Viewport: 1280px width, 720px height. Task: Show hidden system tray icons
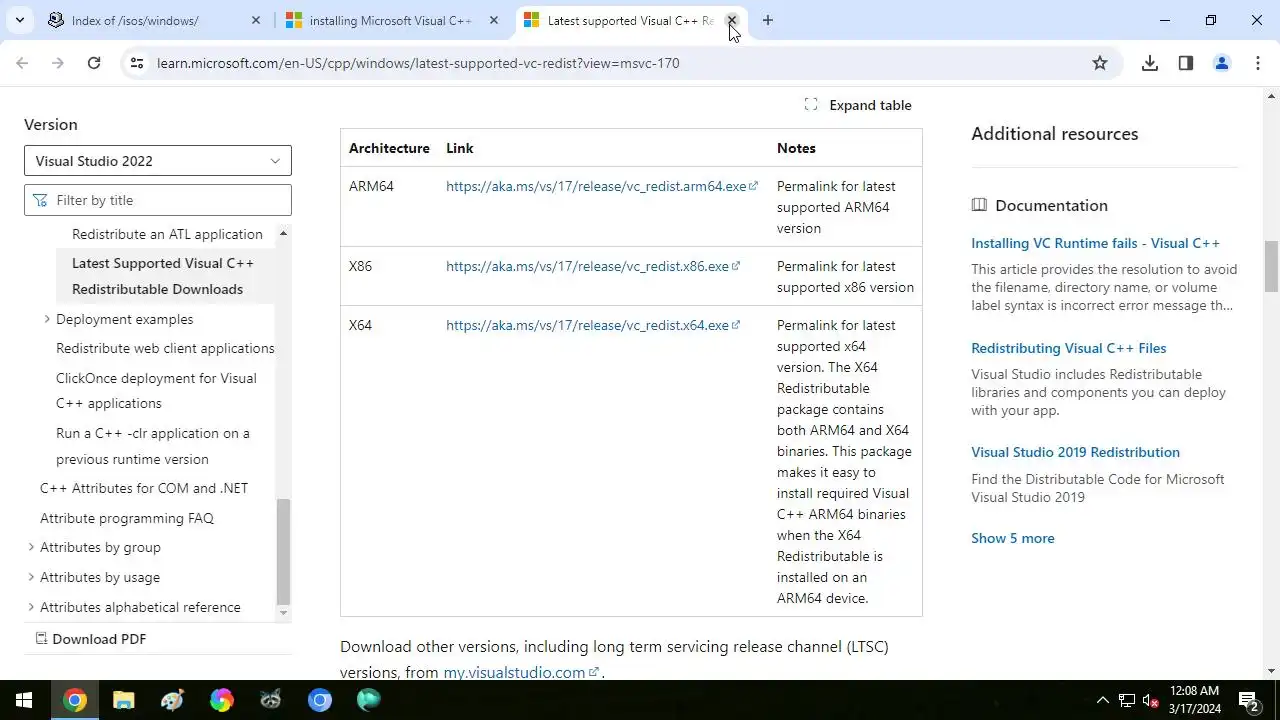[x=1103, y=700]
